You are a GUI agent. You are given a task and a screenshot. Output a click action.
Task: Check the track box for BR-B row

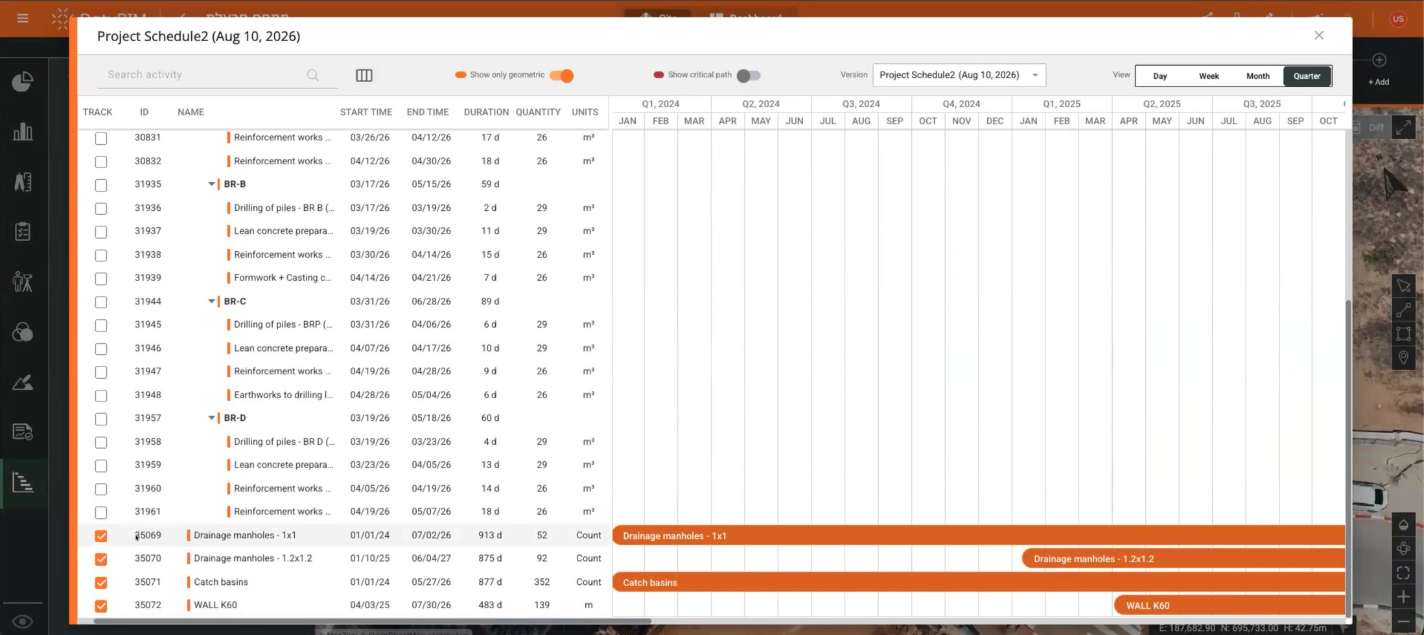(x=101, y=185)
